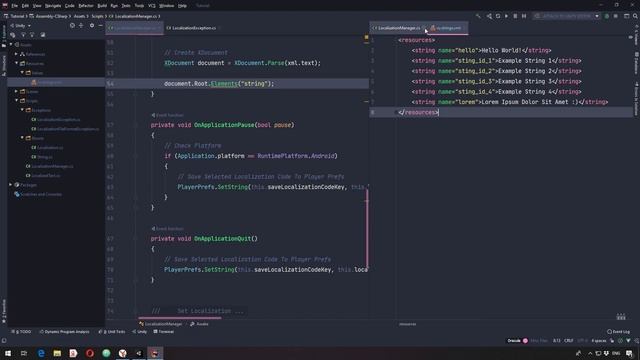Open Opera browser from taskbar
Screen dimensions: 640x360
(90, 353)
